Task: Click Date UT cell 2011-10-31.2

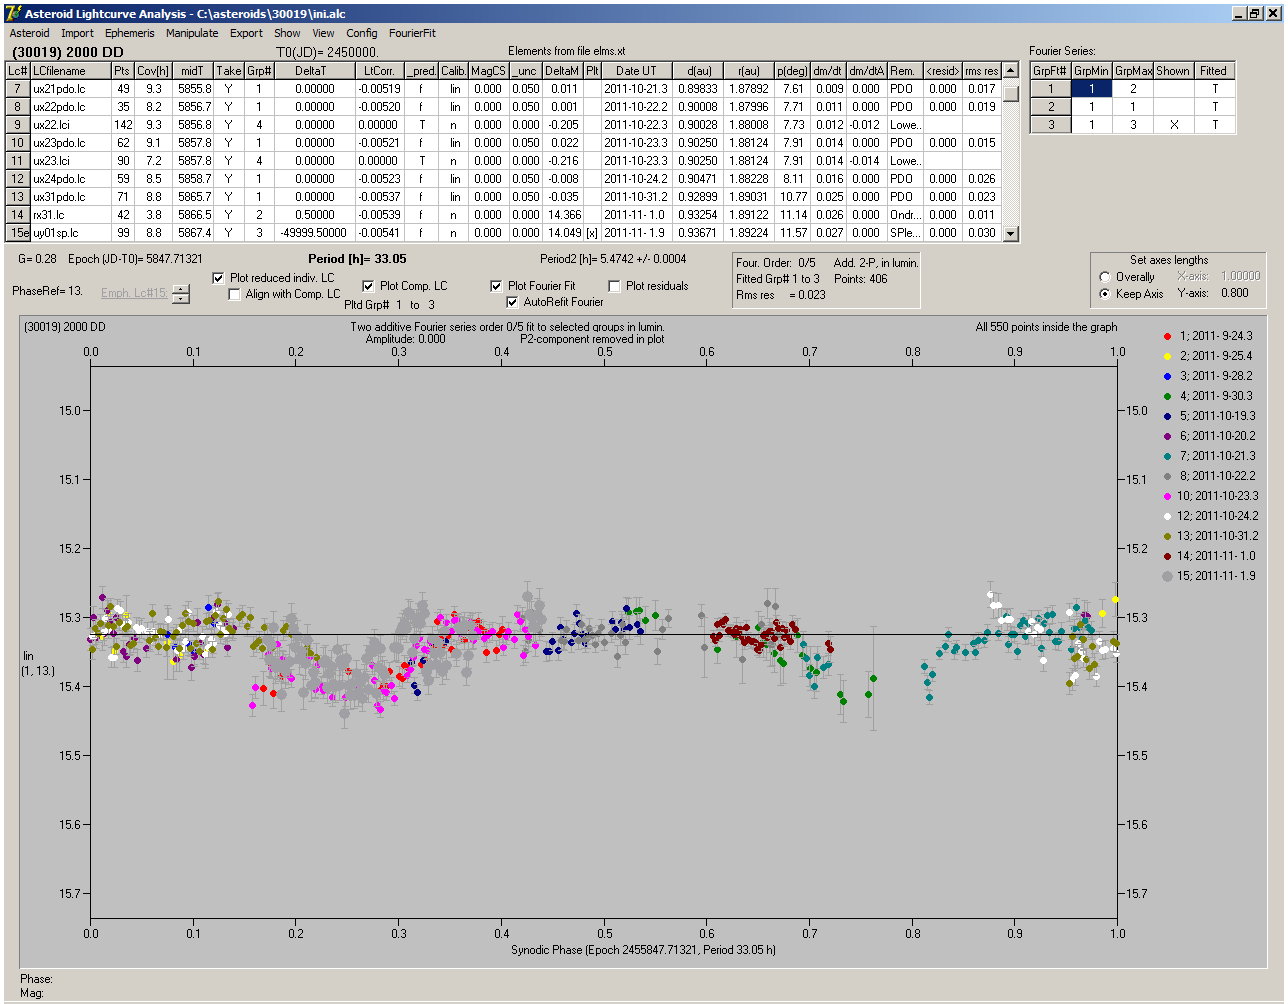Action: [x=636, y=197]
